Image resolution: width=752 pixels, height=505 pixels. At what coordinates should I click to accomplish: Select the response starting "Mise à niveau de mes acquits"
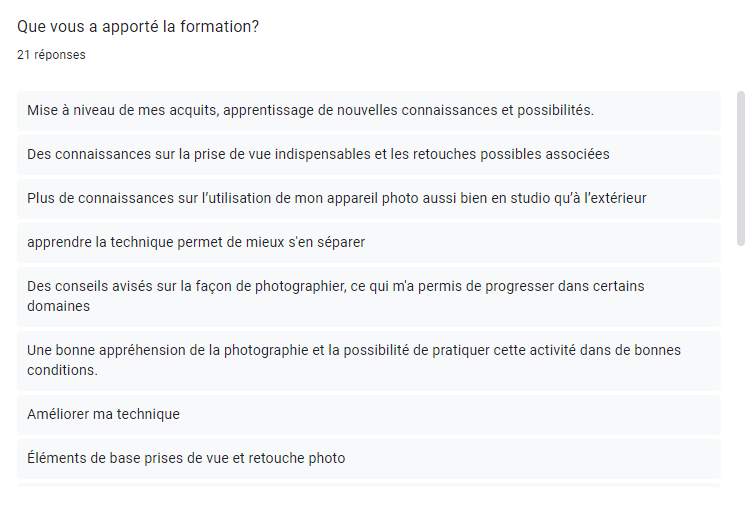[x=310, y=110]
